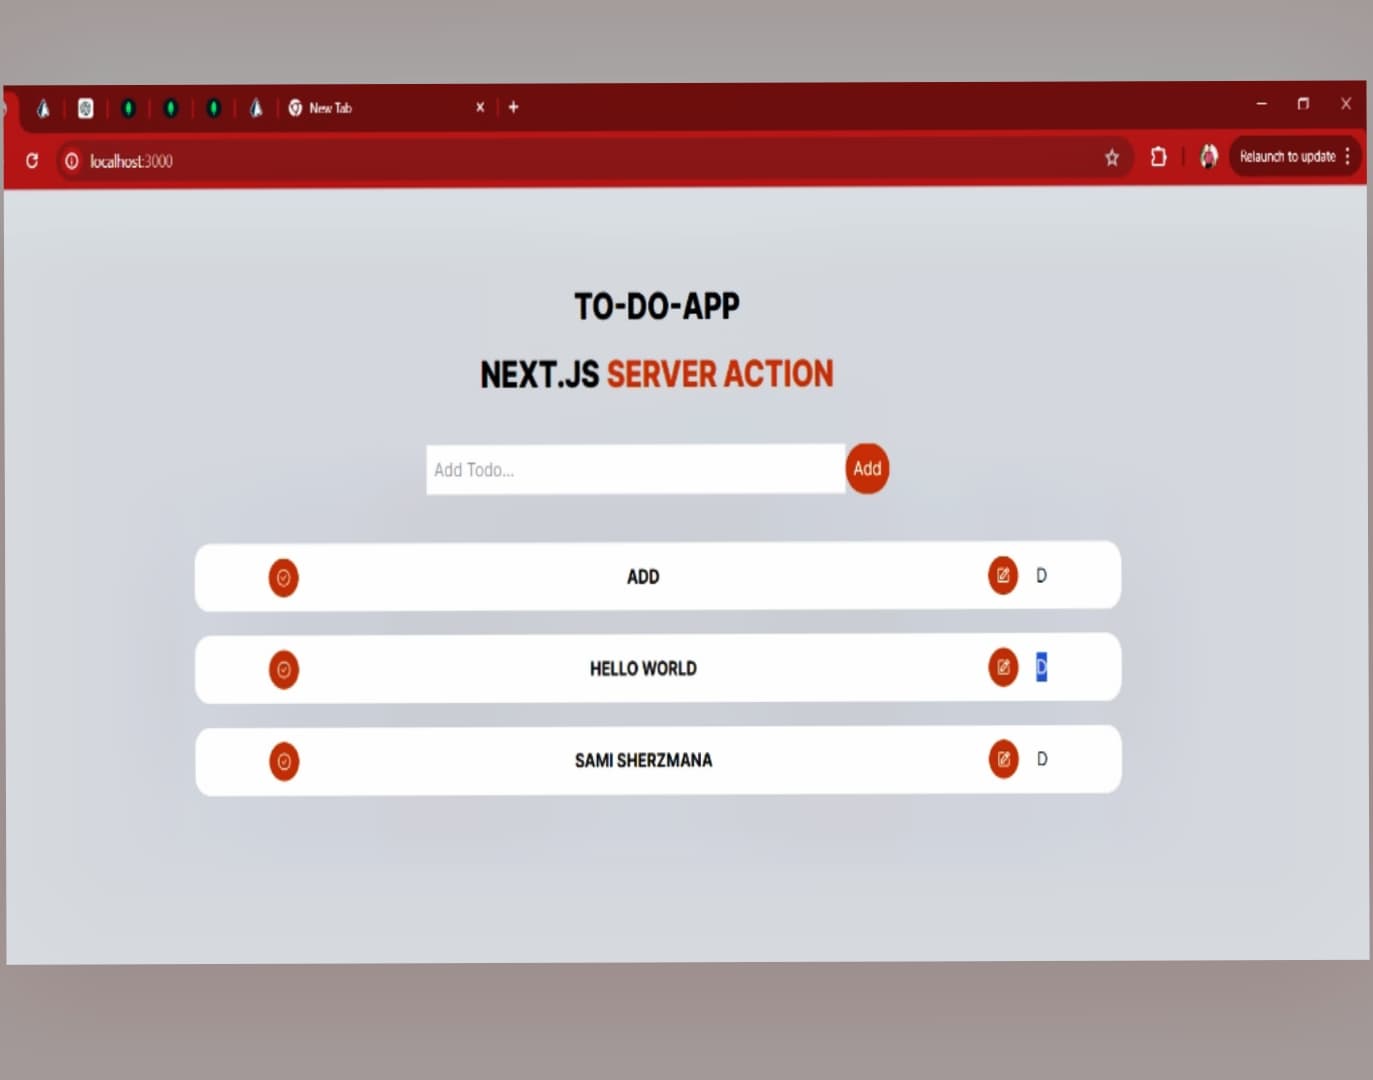Screen dimensions: 1373x1080
Task: Switch to the tab with the white square icon
Action: click(x=86, y=108)
